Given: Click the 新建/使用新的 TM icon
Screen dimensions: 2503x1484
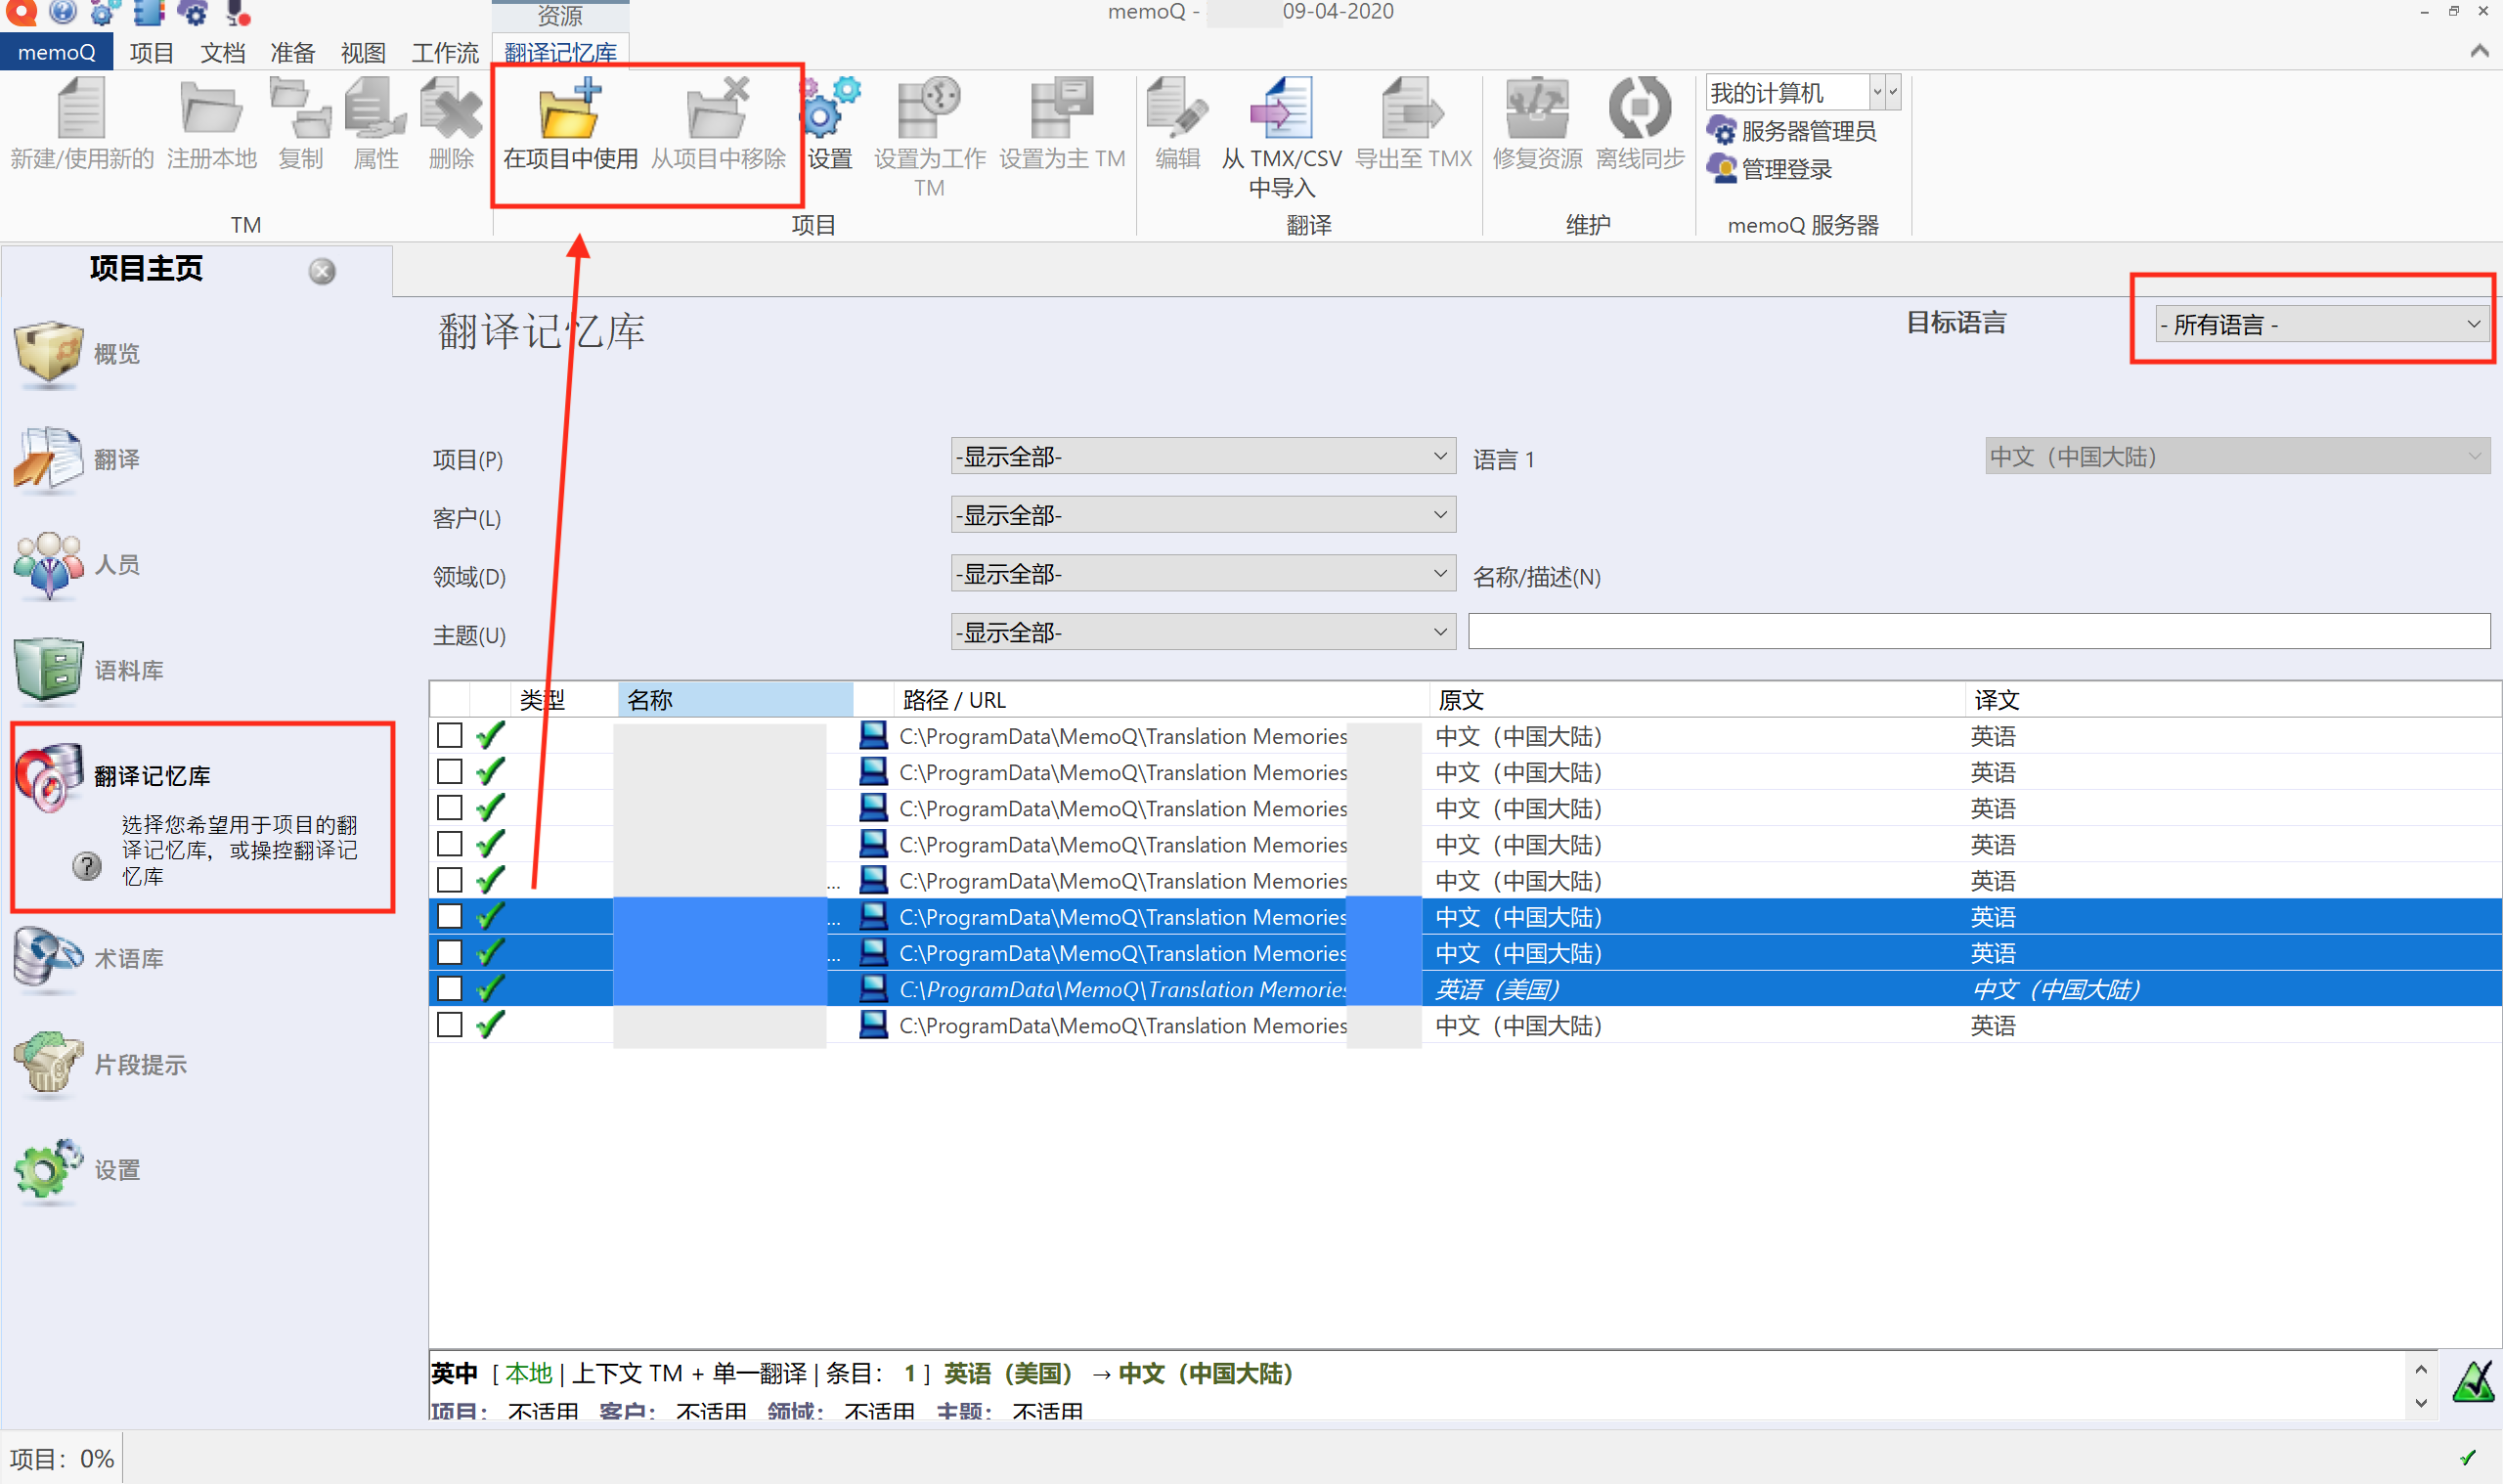Looking at the screenshot, I should point(81,107).
